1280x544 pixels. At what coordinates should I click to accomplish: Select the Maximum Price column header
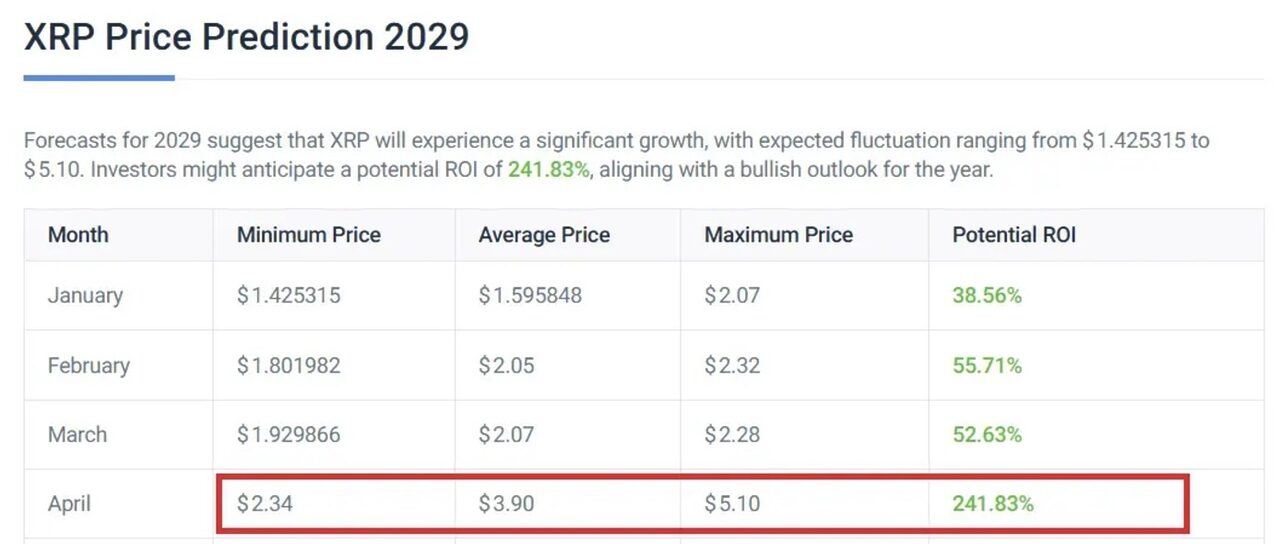point(779,235)
